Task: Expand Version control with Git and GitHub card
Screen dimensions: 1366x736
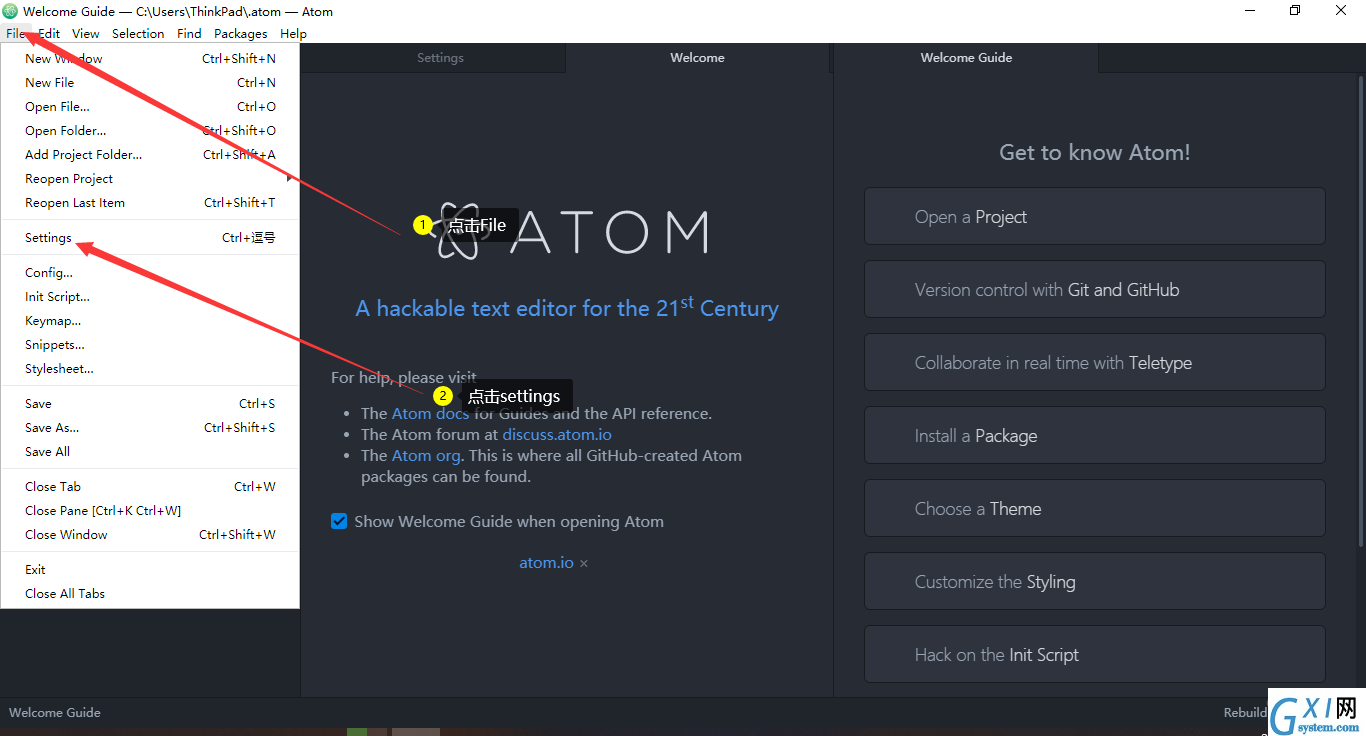Action: (1095, 290)
